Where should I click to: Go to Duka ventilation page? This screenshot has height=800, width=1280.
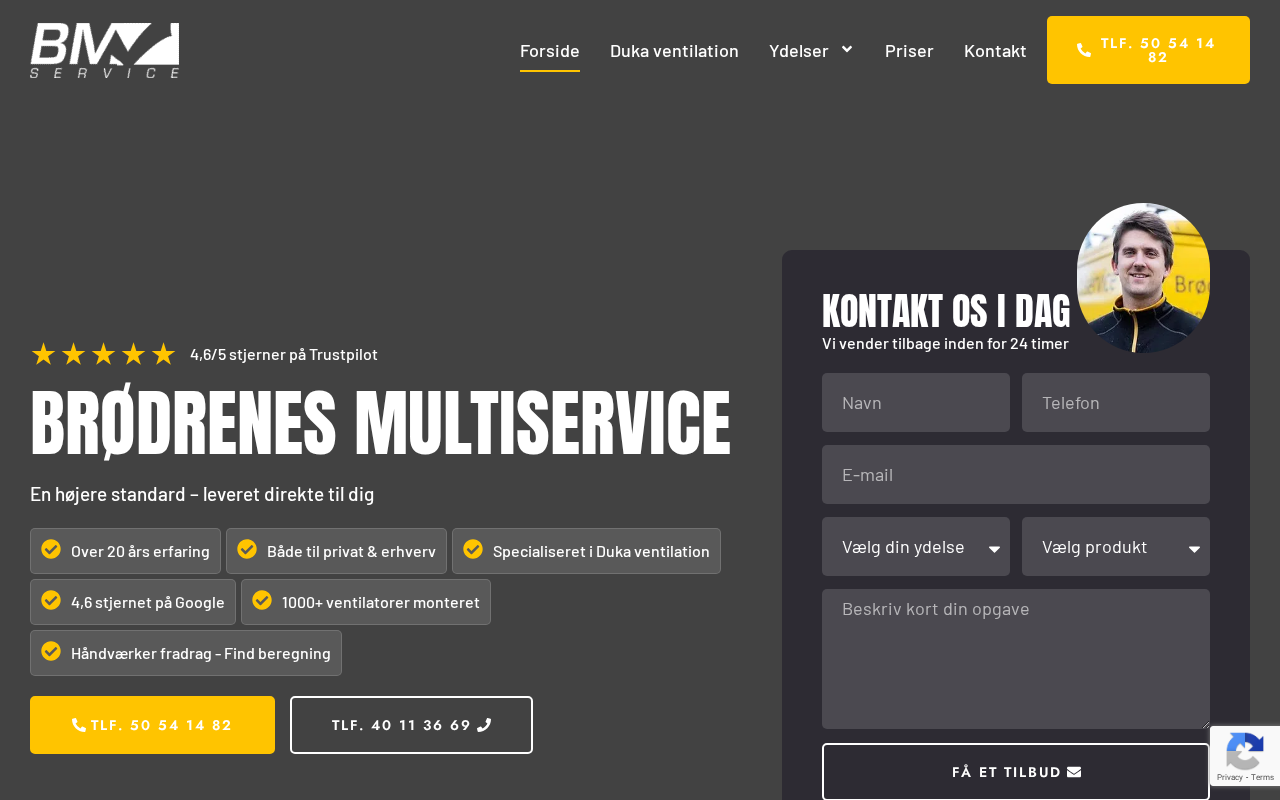coord(674,50)
